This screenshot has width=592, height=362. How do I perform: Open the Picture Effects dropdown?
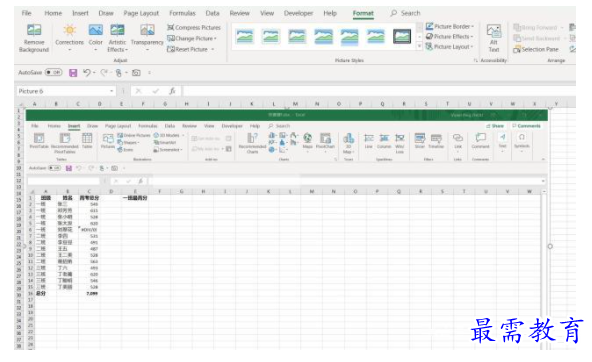449,37
